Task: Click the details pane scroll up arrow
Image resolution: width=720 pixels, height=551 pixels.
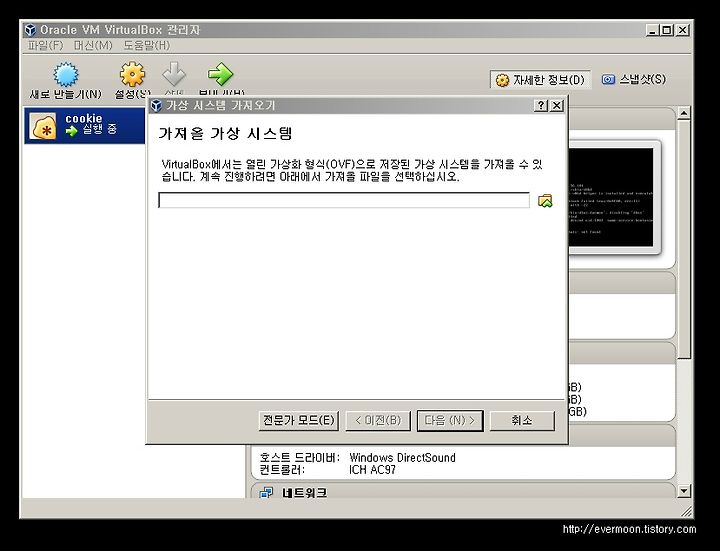Action: pyautogui.click(x=684, y=113)
